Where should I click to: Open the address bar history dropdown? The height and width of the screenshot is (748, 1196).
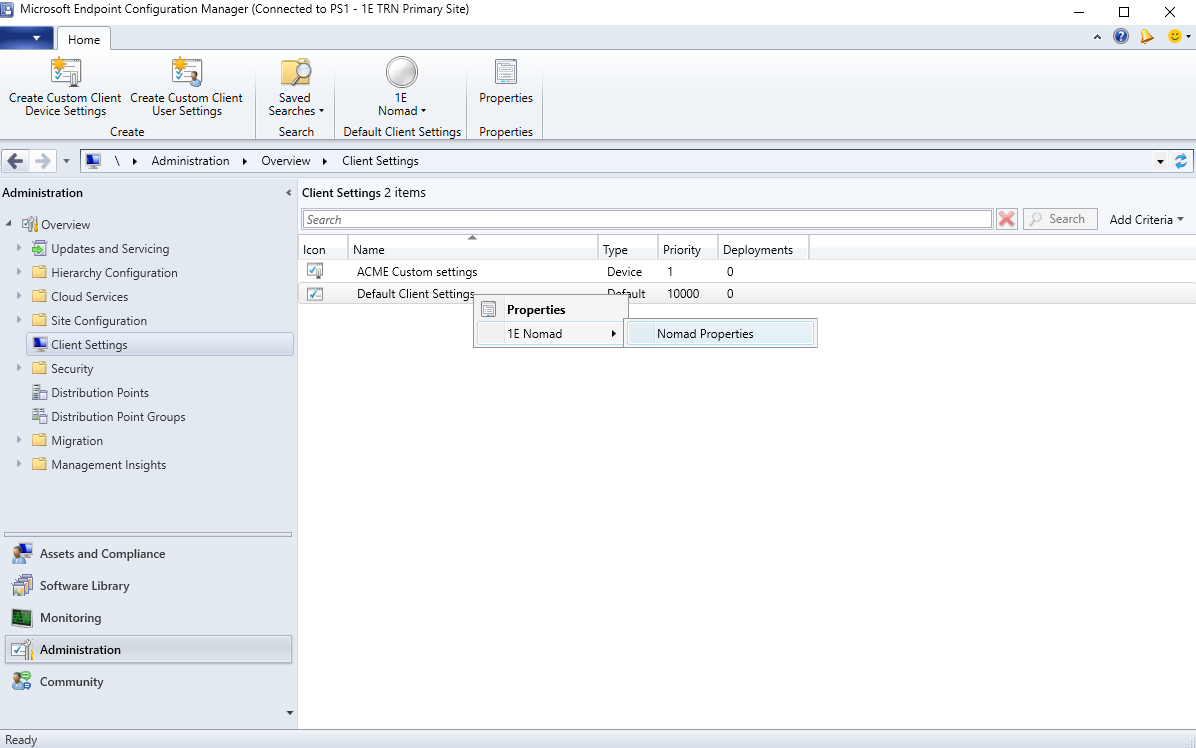click(x=1160, y=162)
